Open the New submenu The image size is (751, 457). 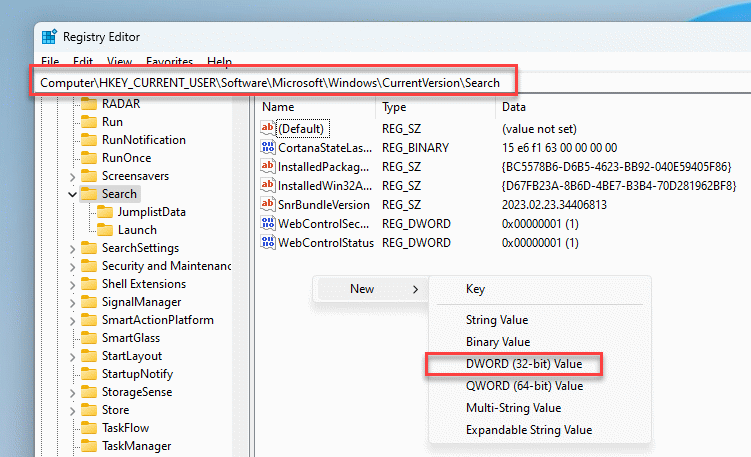click(372, 289)
